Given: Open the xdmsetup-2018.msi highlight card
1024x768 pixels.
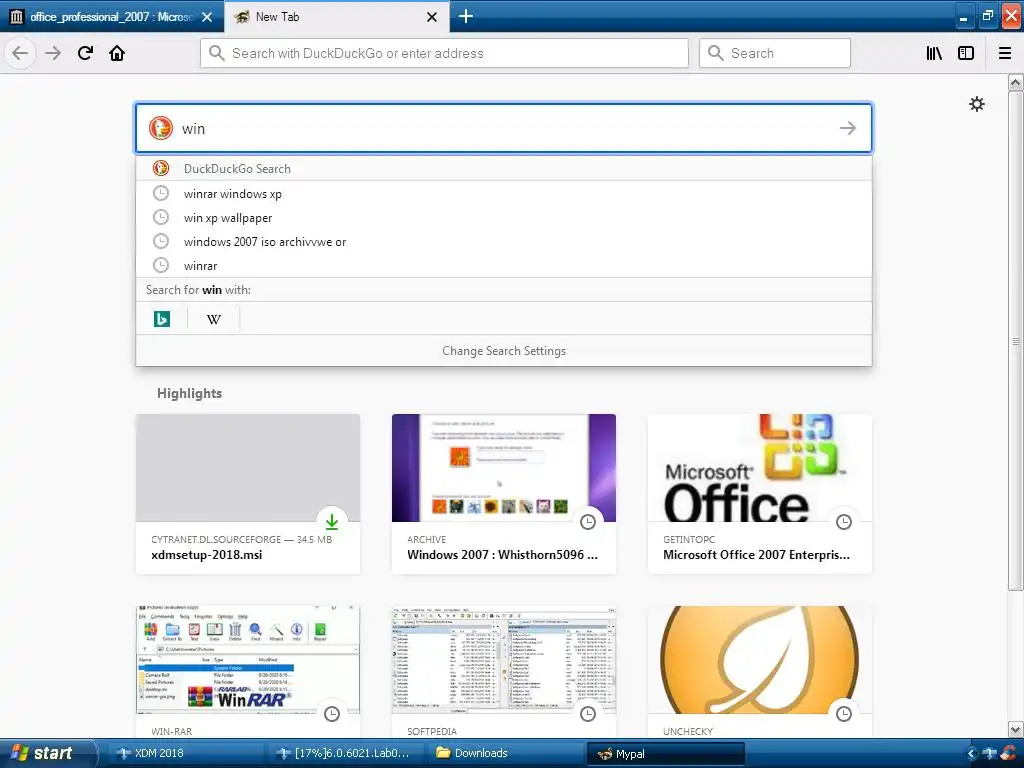Looking at the screenshot, I should [x=248, y=494].
